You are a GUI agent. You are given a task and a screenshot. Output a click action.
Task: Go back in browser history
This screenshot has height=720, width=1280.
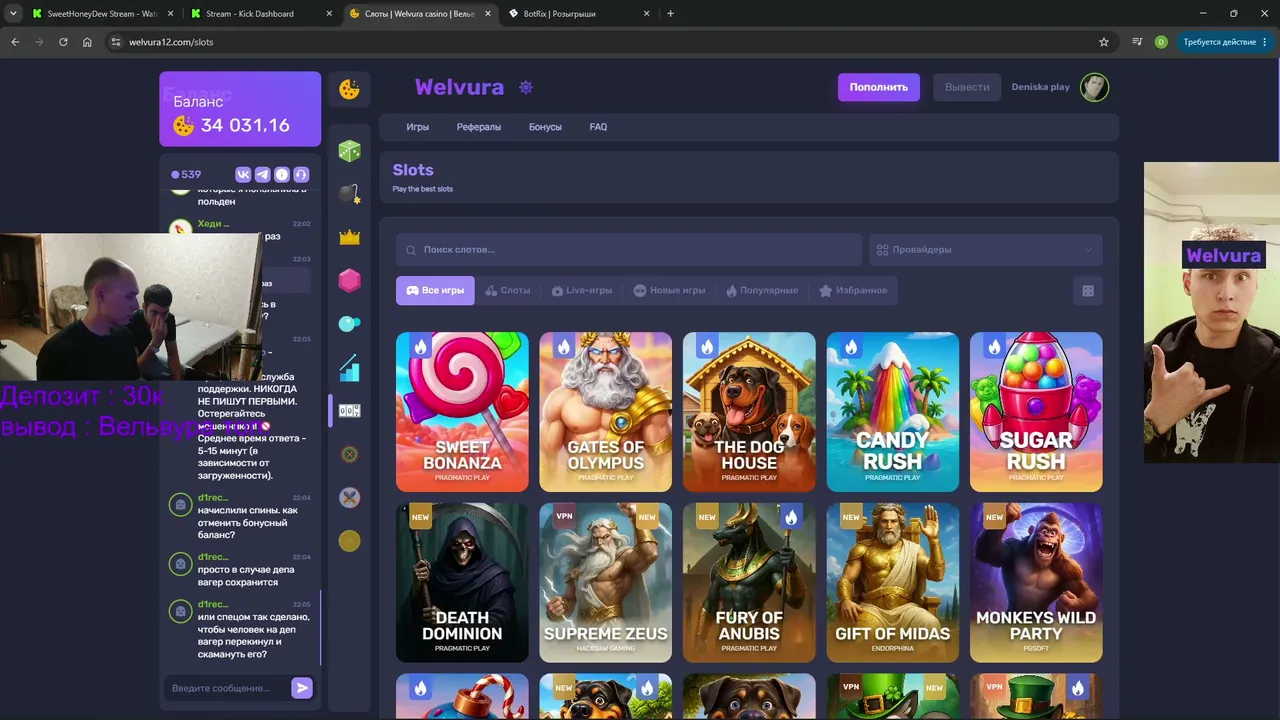(15, 42)
